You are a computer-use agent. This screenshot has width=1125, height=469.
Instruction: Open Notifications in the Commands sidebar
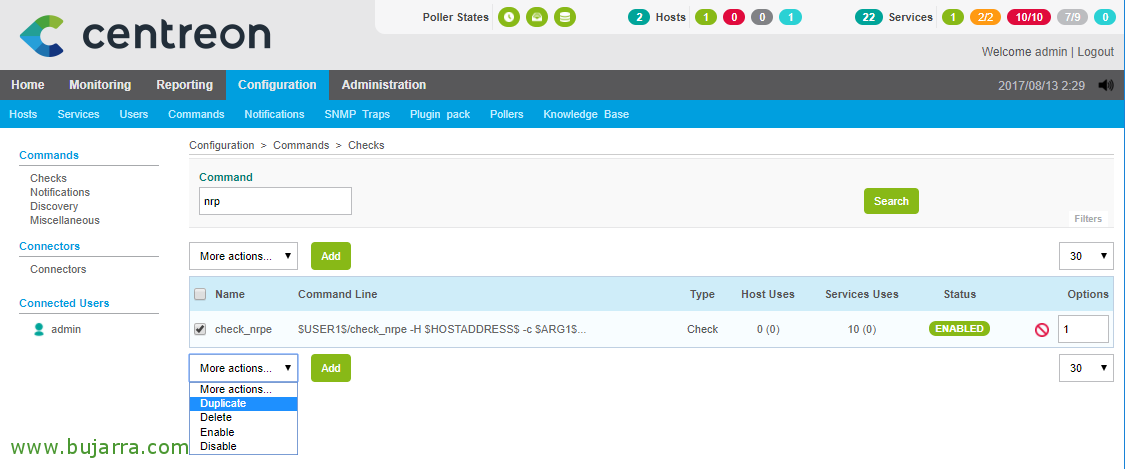(x=60, y=192)
